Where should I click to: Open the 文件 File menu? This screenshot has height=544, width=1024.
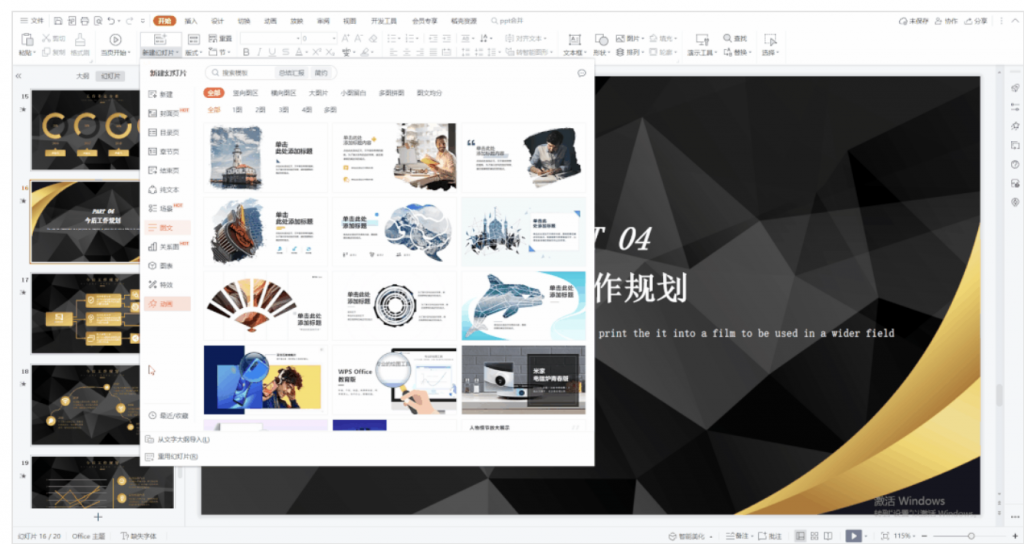(x=31, y=21)
